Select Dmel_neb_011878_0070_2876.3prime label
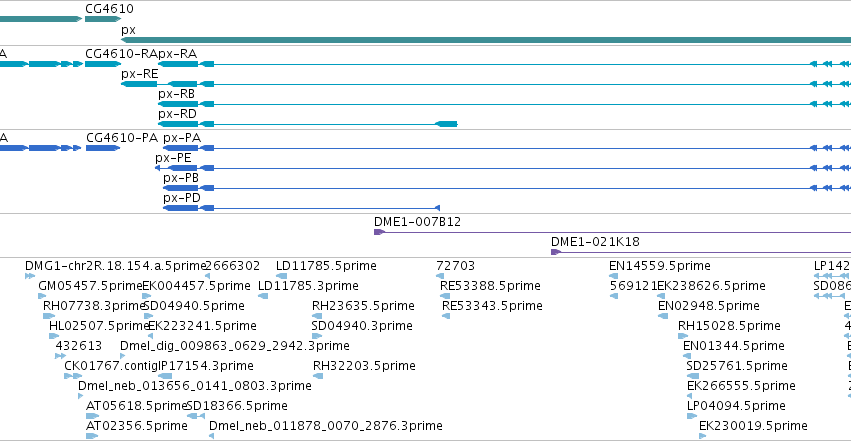851x441 pixels. click(326, 426)
